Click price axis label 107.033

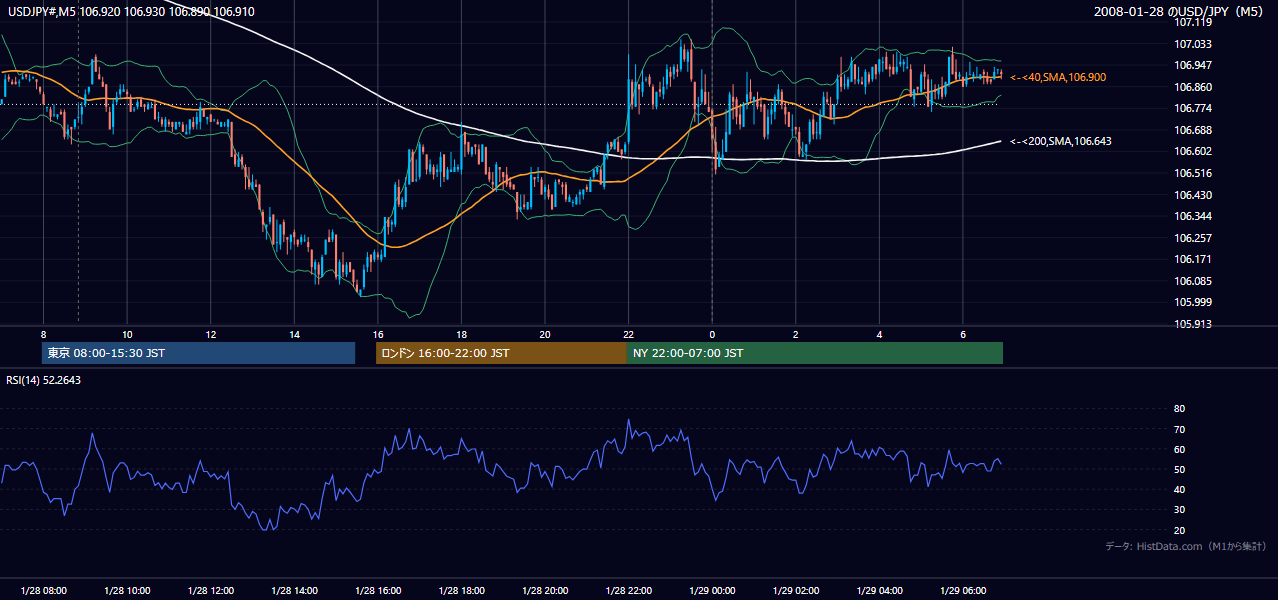coord(1193,44)
